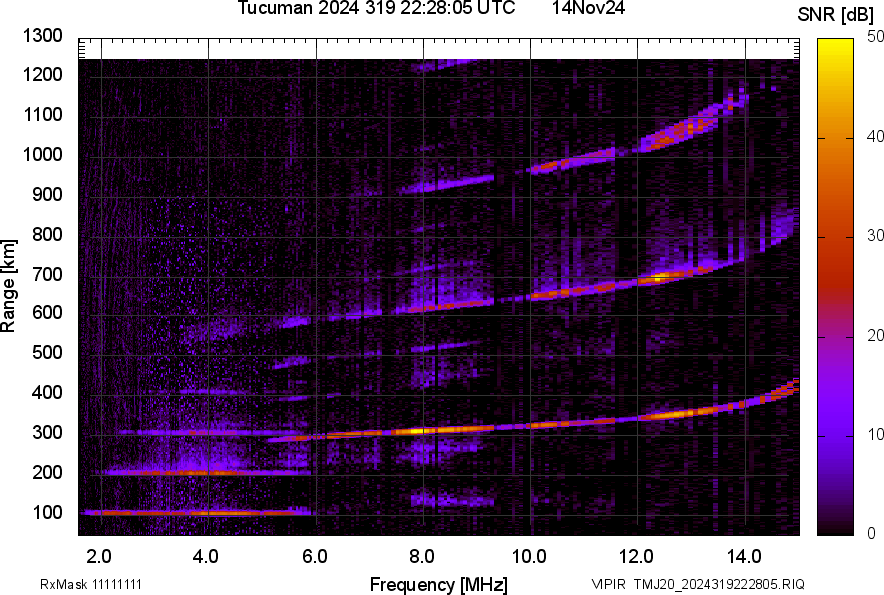Click the SNR color scale bar

point(836,287)
